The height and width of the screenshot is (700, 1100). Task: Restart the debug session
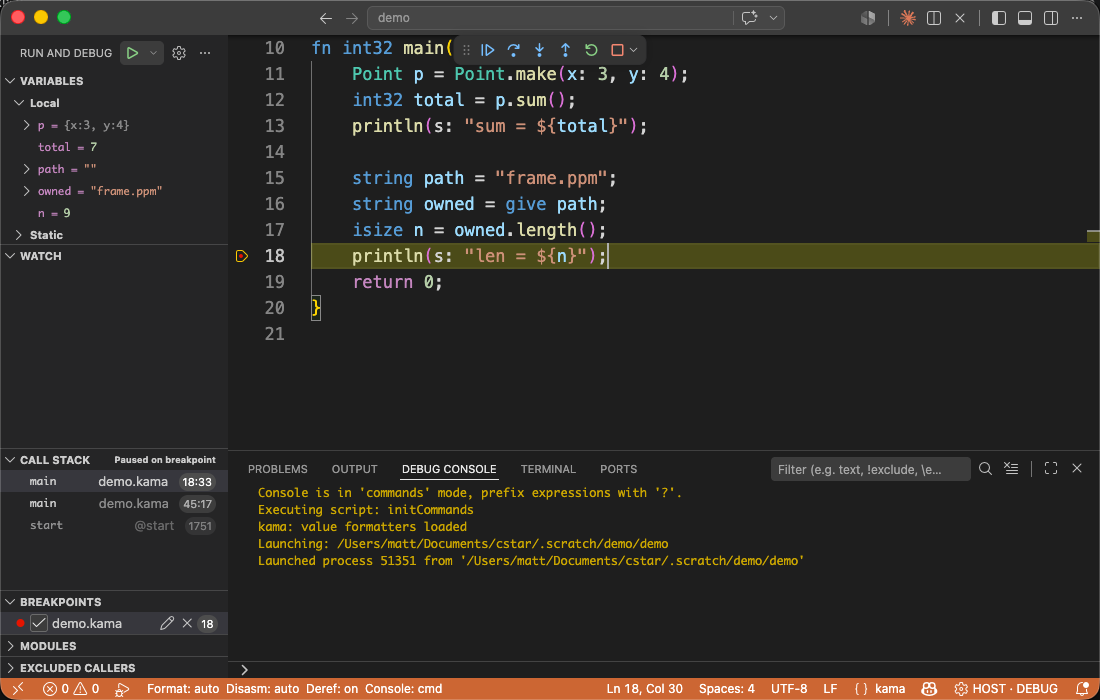[591, 50]
